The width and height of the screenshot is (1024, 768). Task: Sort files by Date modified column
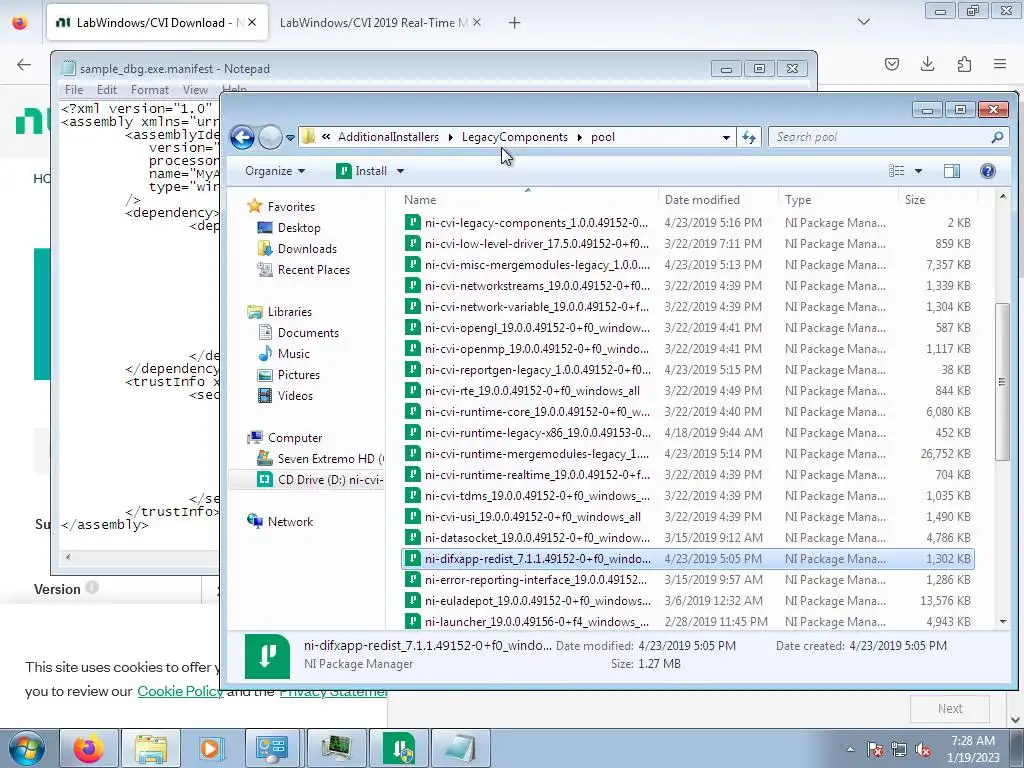coord(718,200)
